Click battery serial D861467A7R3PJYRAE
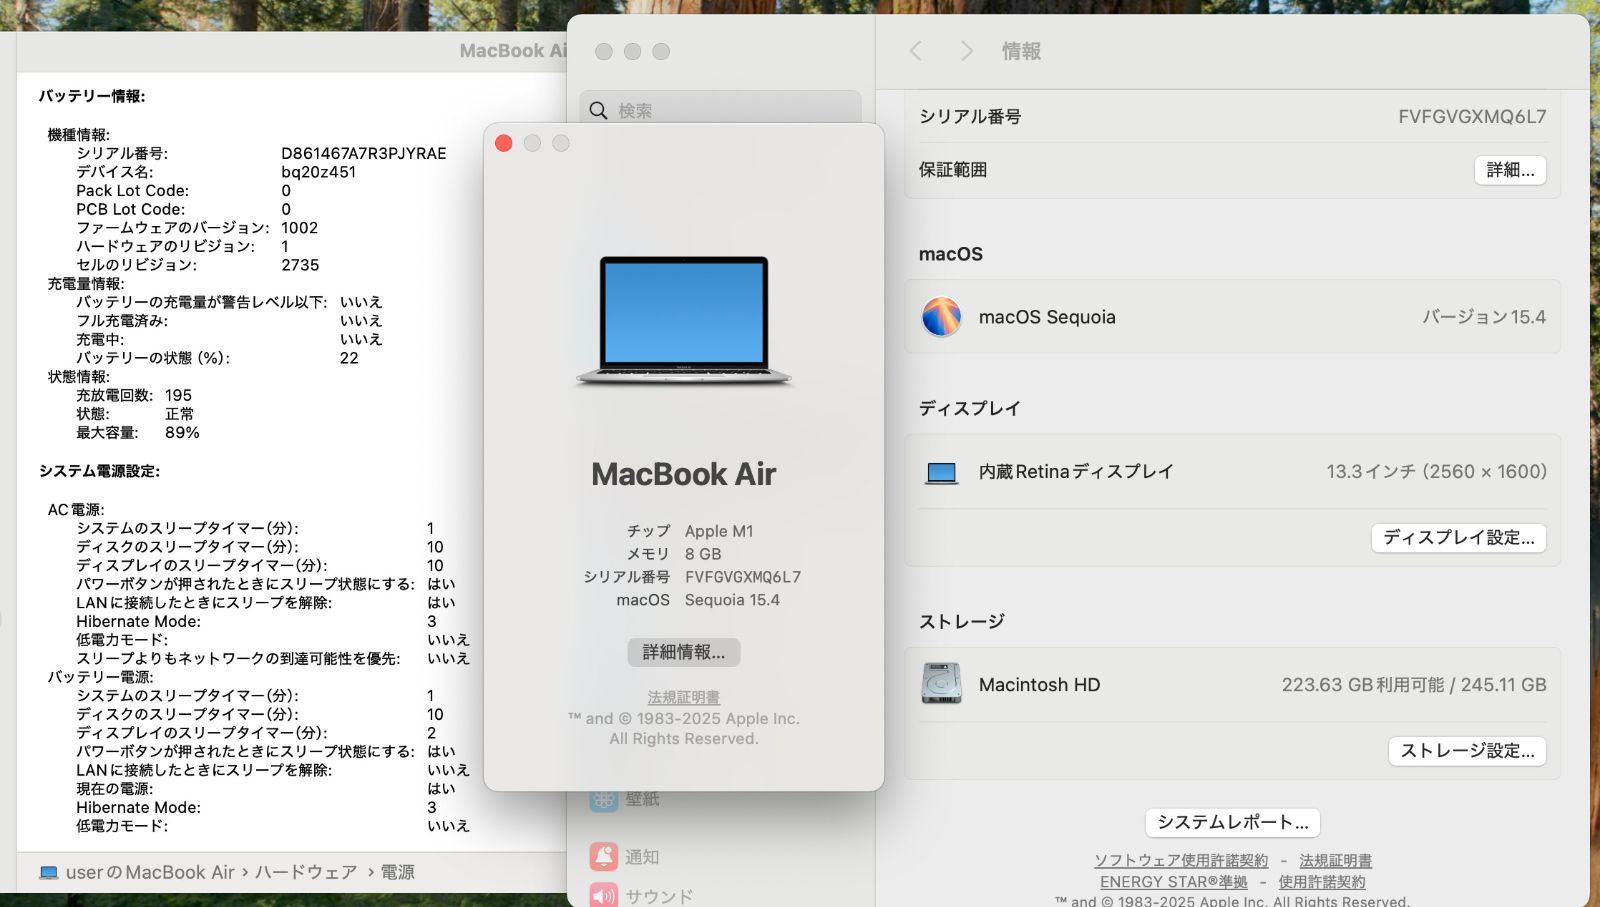 coord(364,153)
